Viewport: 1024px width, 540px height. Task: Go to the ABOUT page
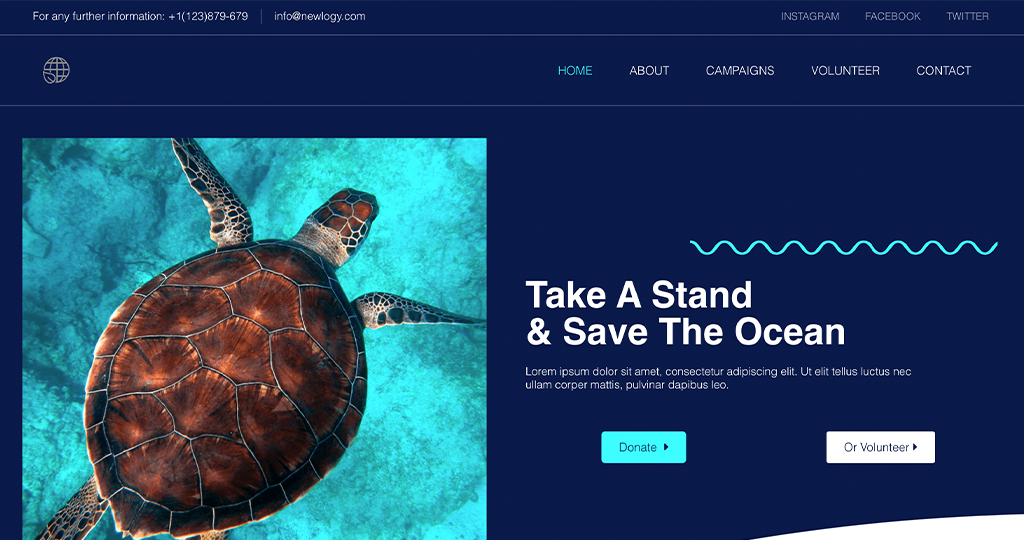pyautogui.click(x=649, y=71)
